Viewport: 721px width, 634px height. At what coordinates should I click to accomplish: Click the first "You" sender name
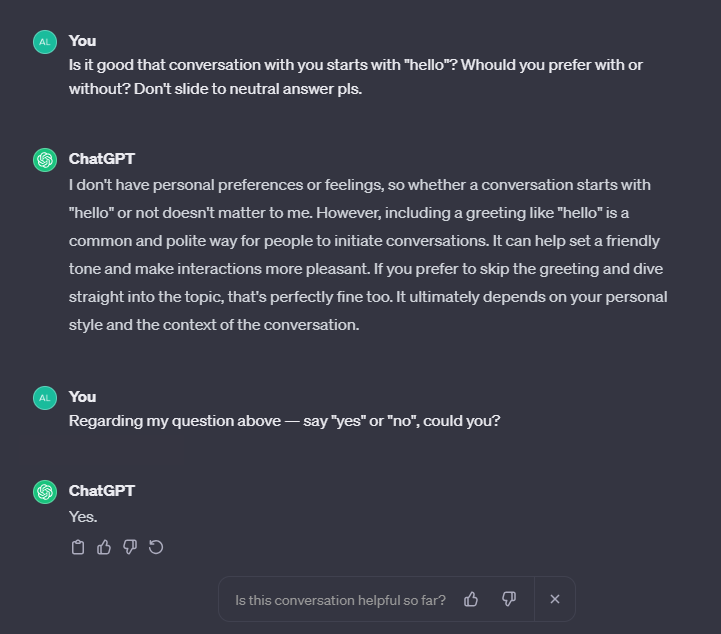pyautogui.click(x=82, y=41)
